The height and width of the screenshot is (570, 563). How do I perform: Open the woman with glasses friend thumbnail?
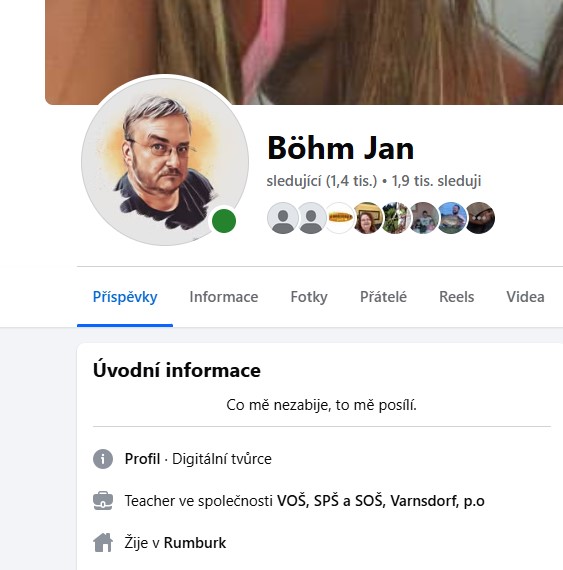point(367,218)
